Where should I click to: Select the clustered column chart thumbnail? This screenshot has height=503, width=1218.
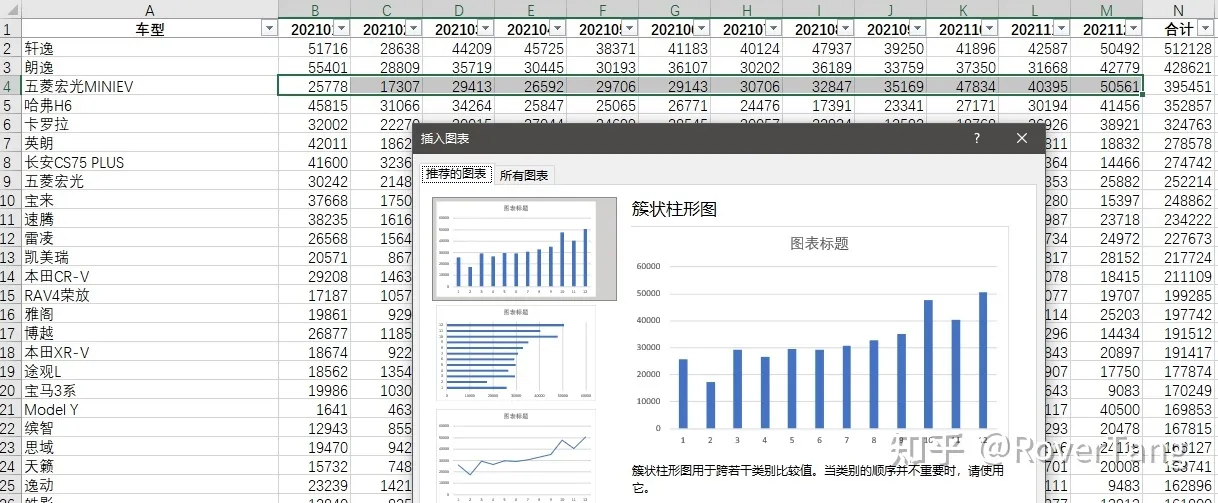coord(524,248)
